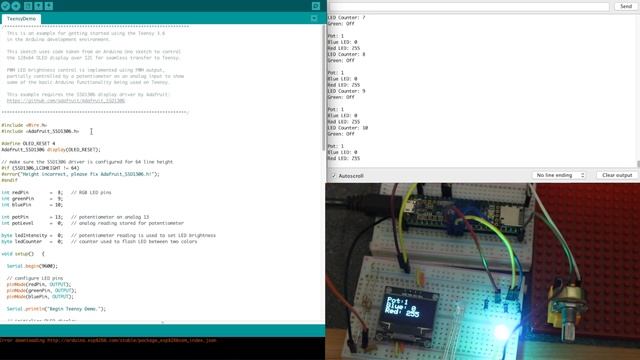This screenshot has width=640, height=360.
Task: Click 'LED Counter: 8' in serial output
Action: tap(347, 54)
